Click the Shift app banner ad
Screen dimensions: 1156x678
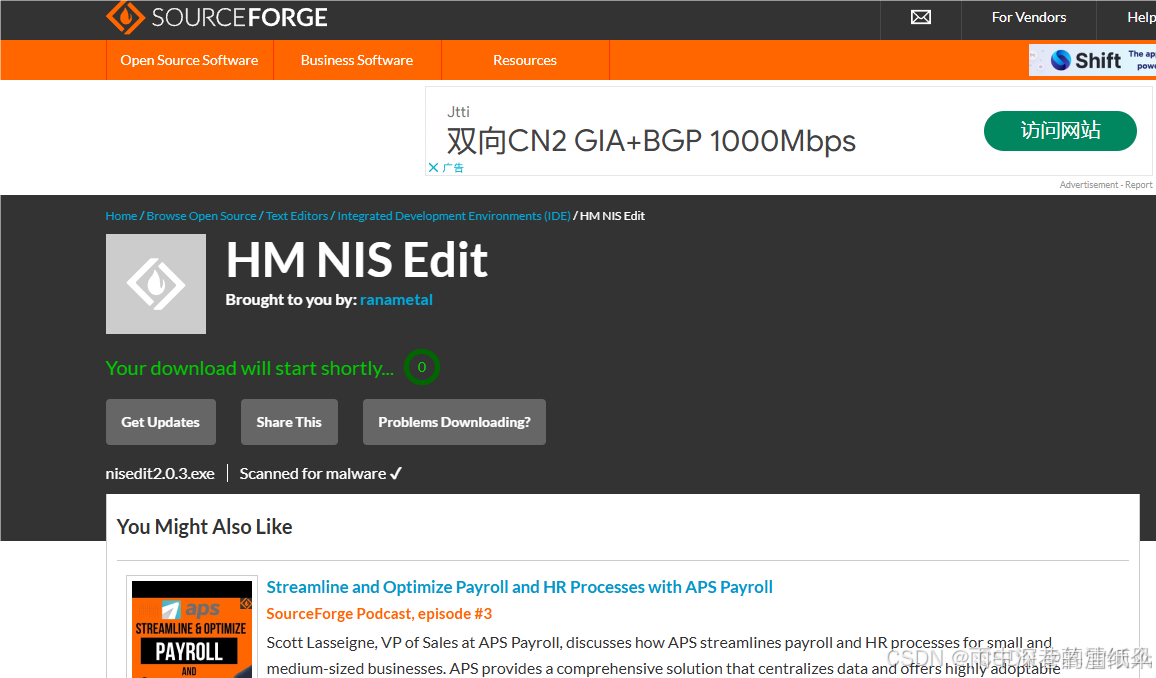pos(1092,60)
